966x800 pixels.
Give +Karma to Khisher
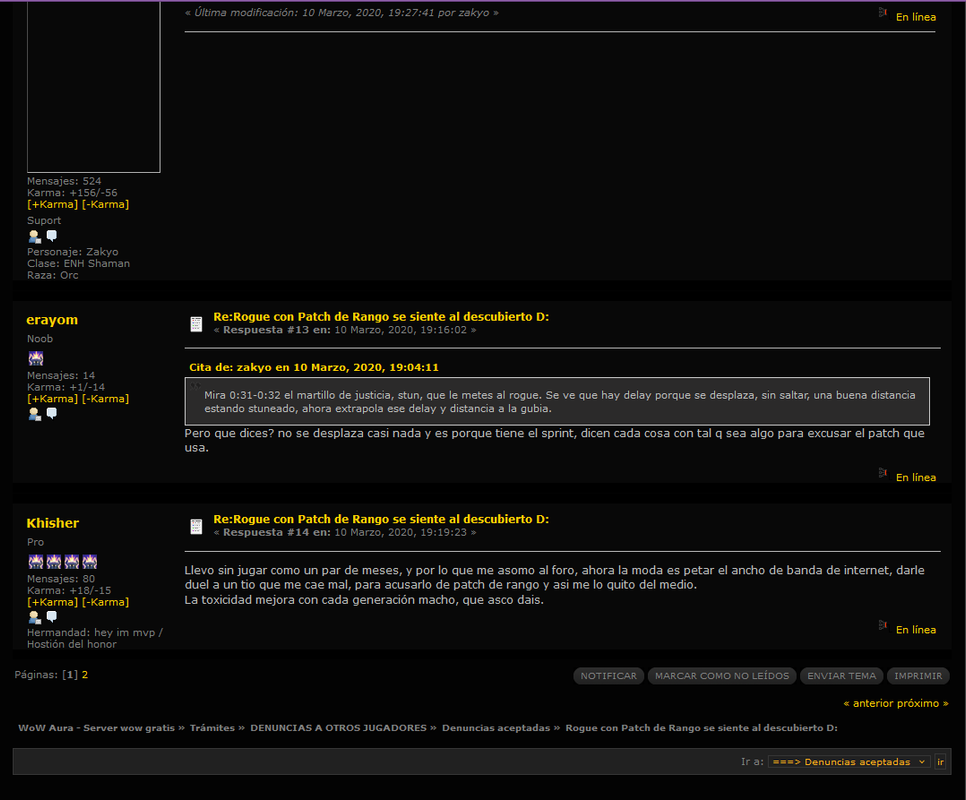[x=52, y=602]
